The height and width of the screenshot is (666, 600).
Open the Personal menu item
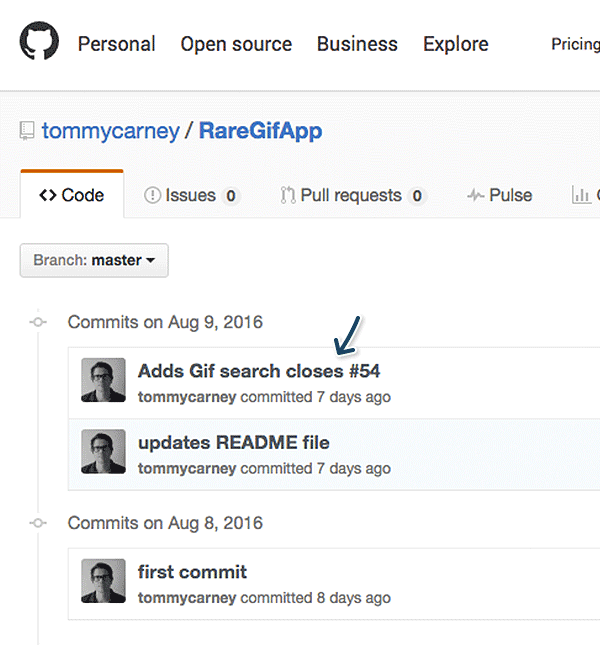coord(116,44)
